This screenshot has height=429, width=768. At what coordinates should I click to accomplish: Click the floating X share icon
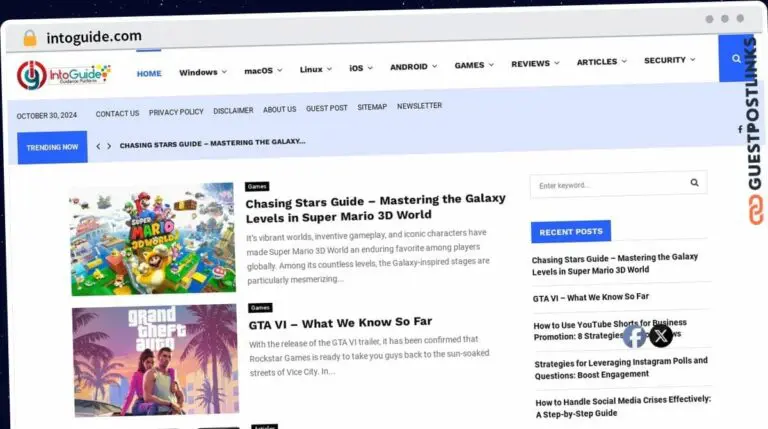pyautogui.click(x=661, y=335)
